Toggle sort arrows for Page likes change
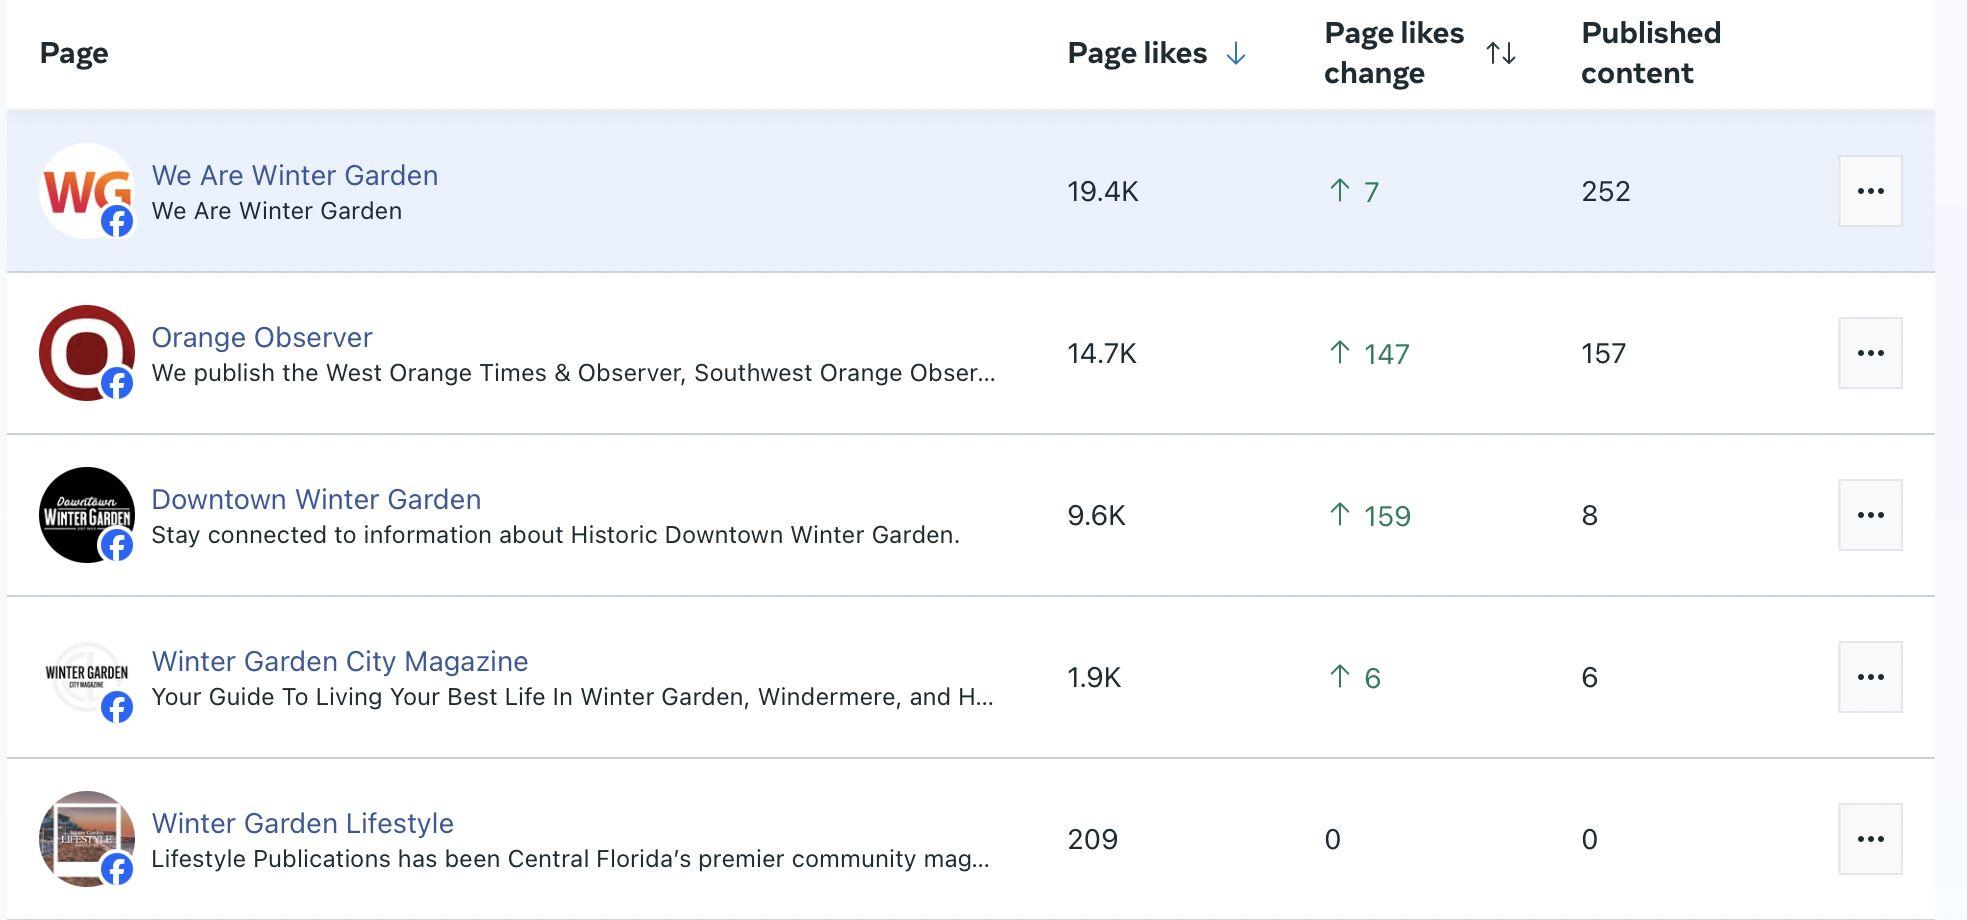This screenshot has height=920, width=1967. [1500, 53]
